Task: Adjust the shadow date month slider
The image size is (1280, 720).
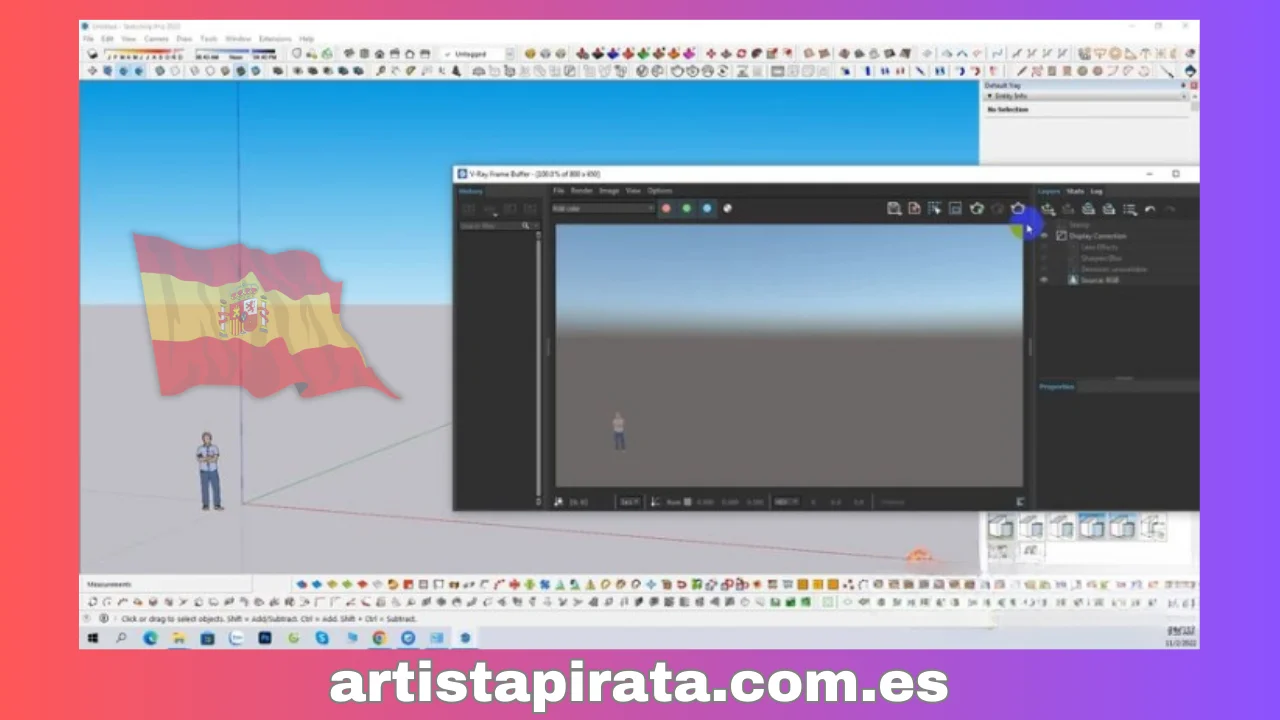Action: 143,54
